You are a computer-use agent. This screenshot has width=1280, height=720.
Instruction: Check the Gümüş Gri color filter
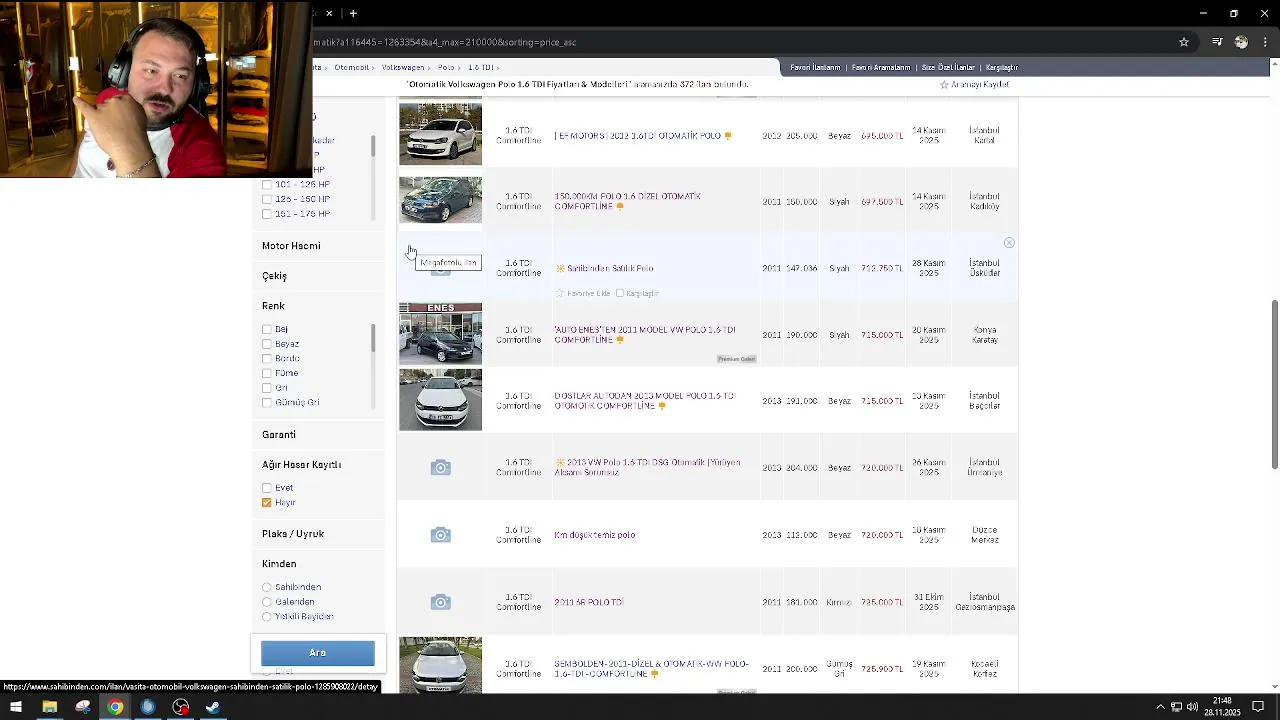click(267, 402)
